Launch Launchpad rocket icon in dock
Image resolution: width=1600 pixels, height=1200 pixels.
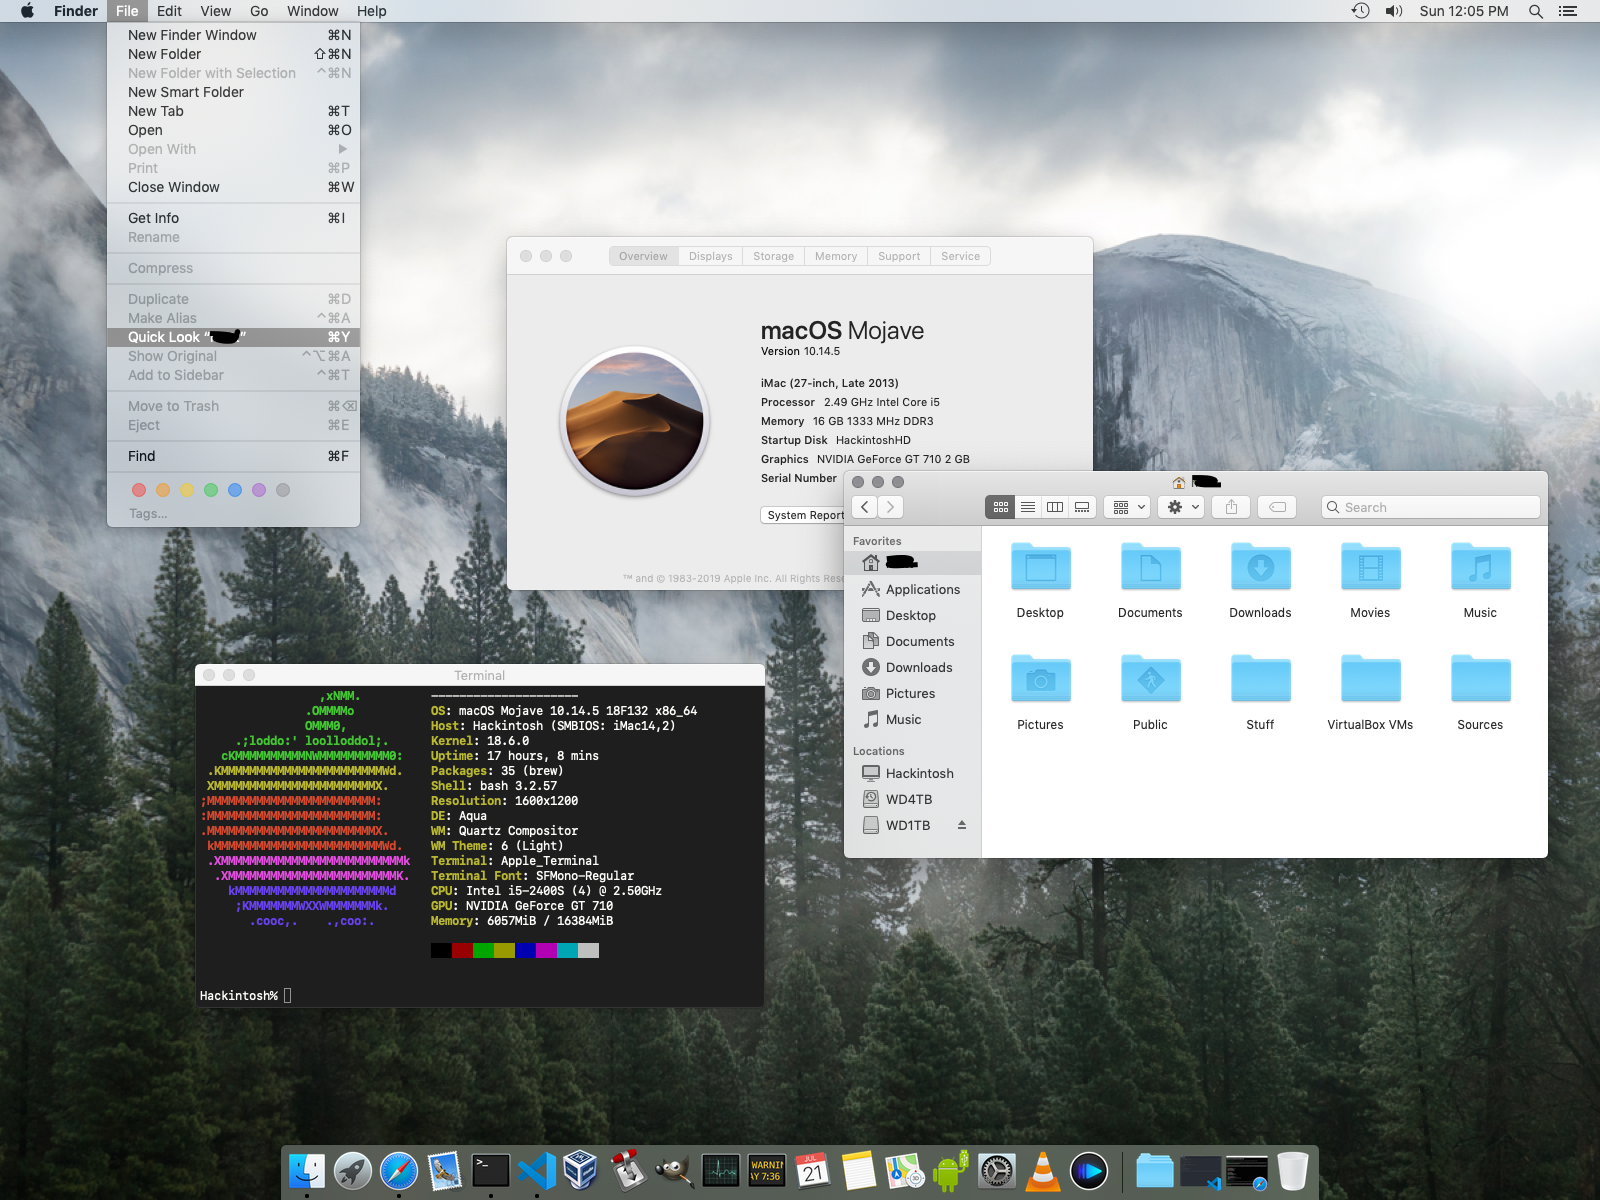pyautogui.click(x=353, y=1171)
